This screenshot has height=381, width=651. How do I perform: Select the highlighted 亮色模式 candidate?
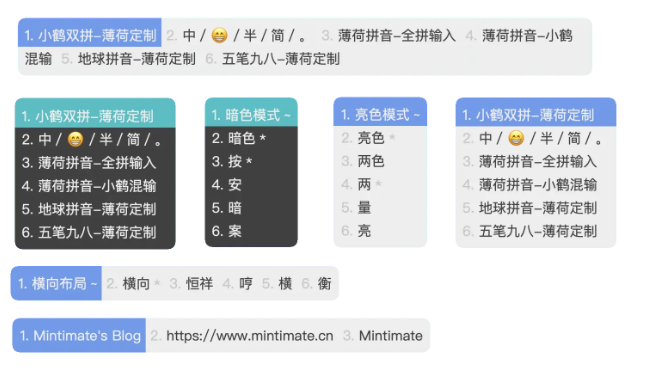pyautogui.click(x=380, y=112)
